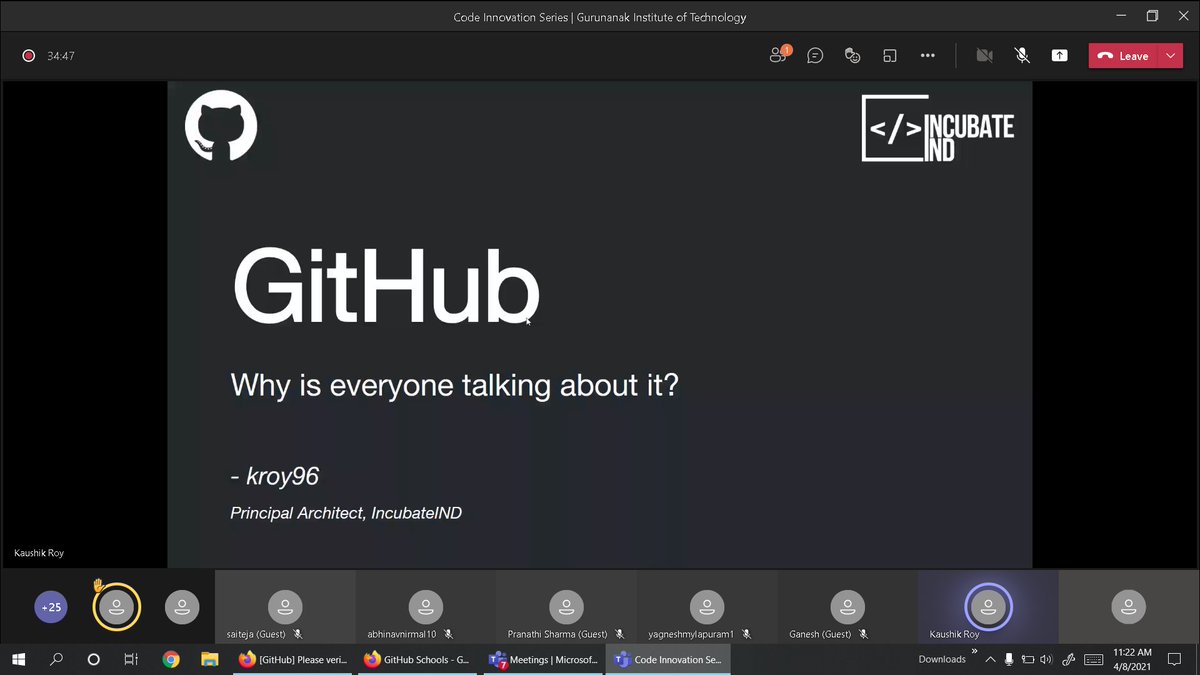Expand the Leave options dropdown arrow
Image resolution: width=1200 pixels, height=675 pixels.
click(x=1171, y=56)
